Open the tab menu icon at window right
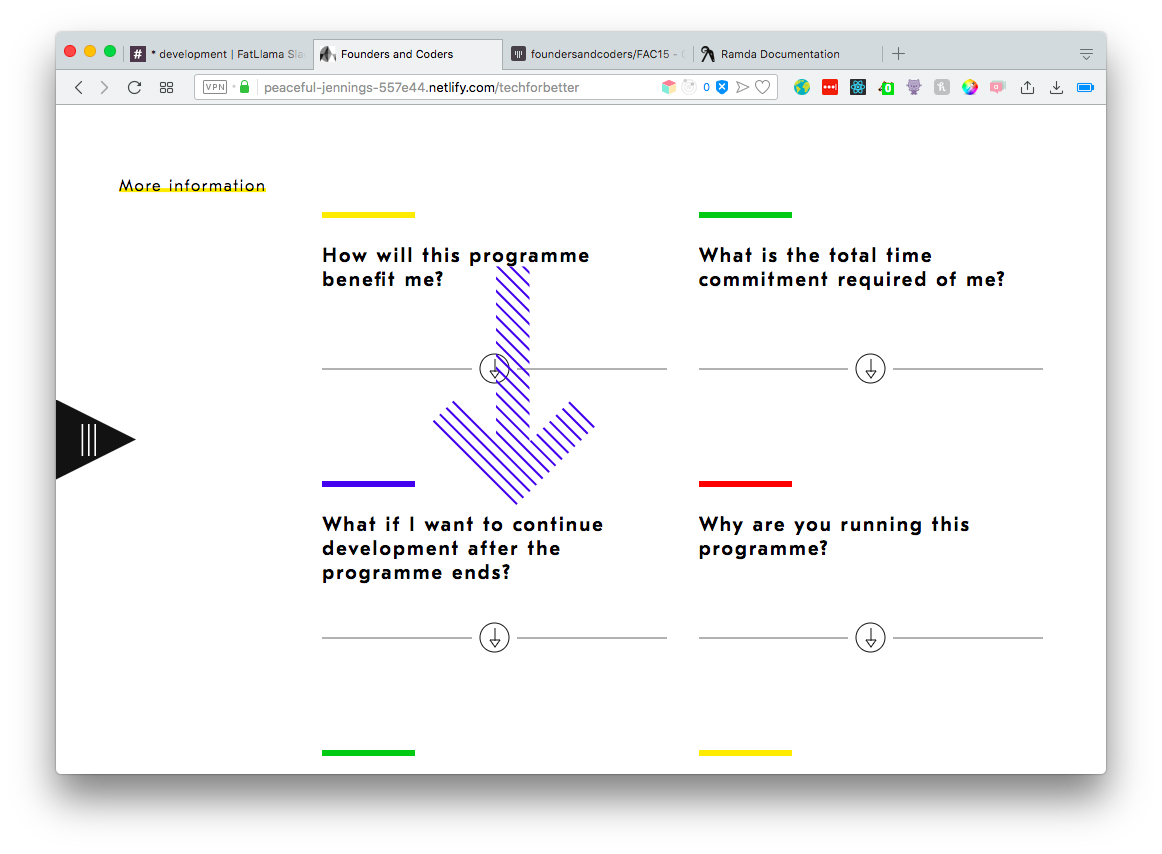 1086,53
